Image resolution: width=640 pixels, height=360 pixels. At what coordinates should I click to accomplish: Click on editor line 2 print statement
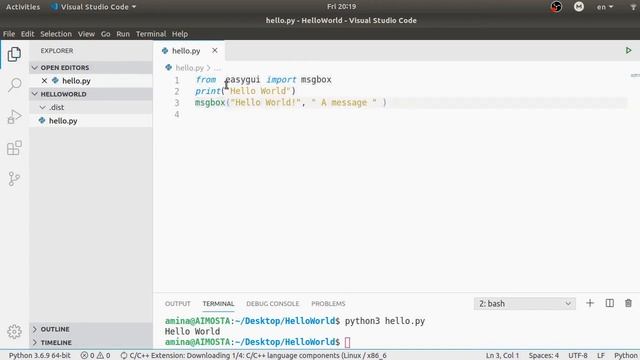tap(245, 91)
